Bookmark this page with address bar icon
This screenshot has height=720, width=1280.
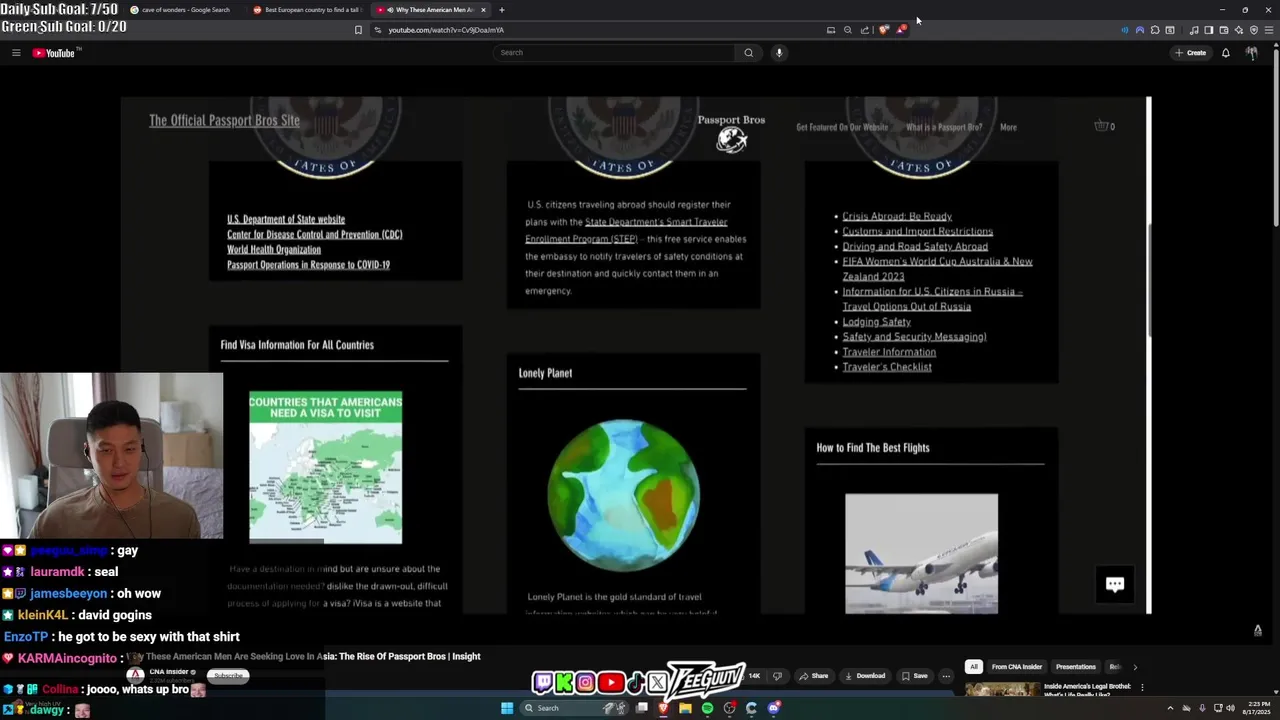point(358,30)
